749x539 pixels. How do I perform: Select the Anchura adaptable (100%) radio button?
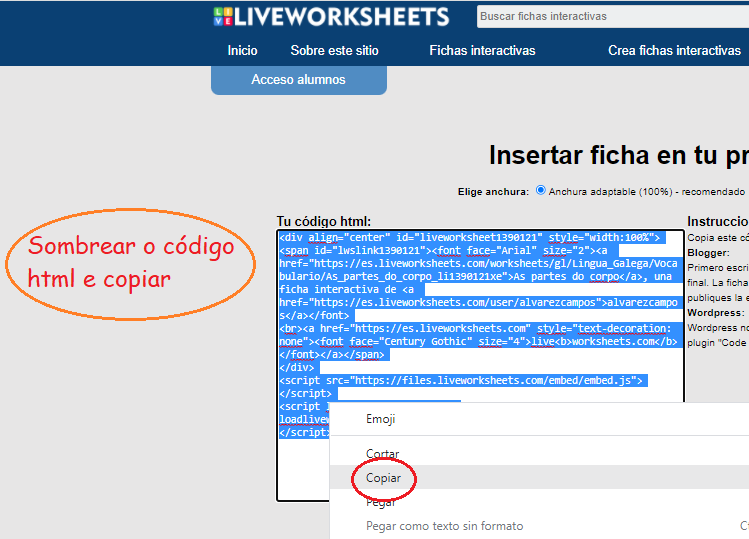tap(541, 190)
